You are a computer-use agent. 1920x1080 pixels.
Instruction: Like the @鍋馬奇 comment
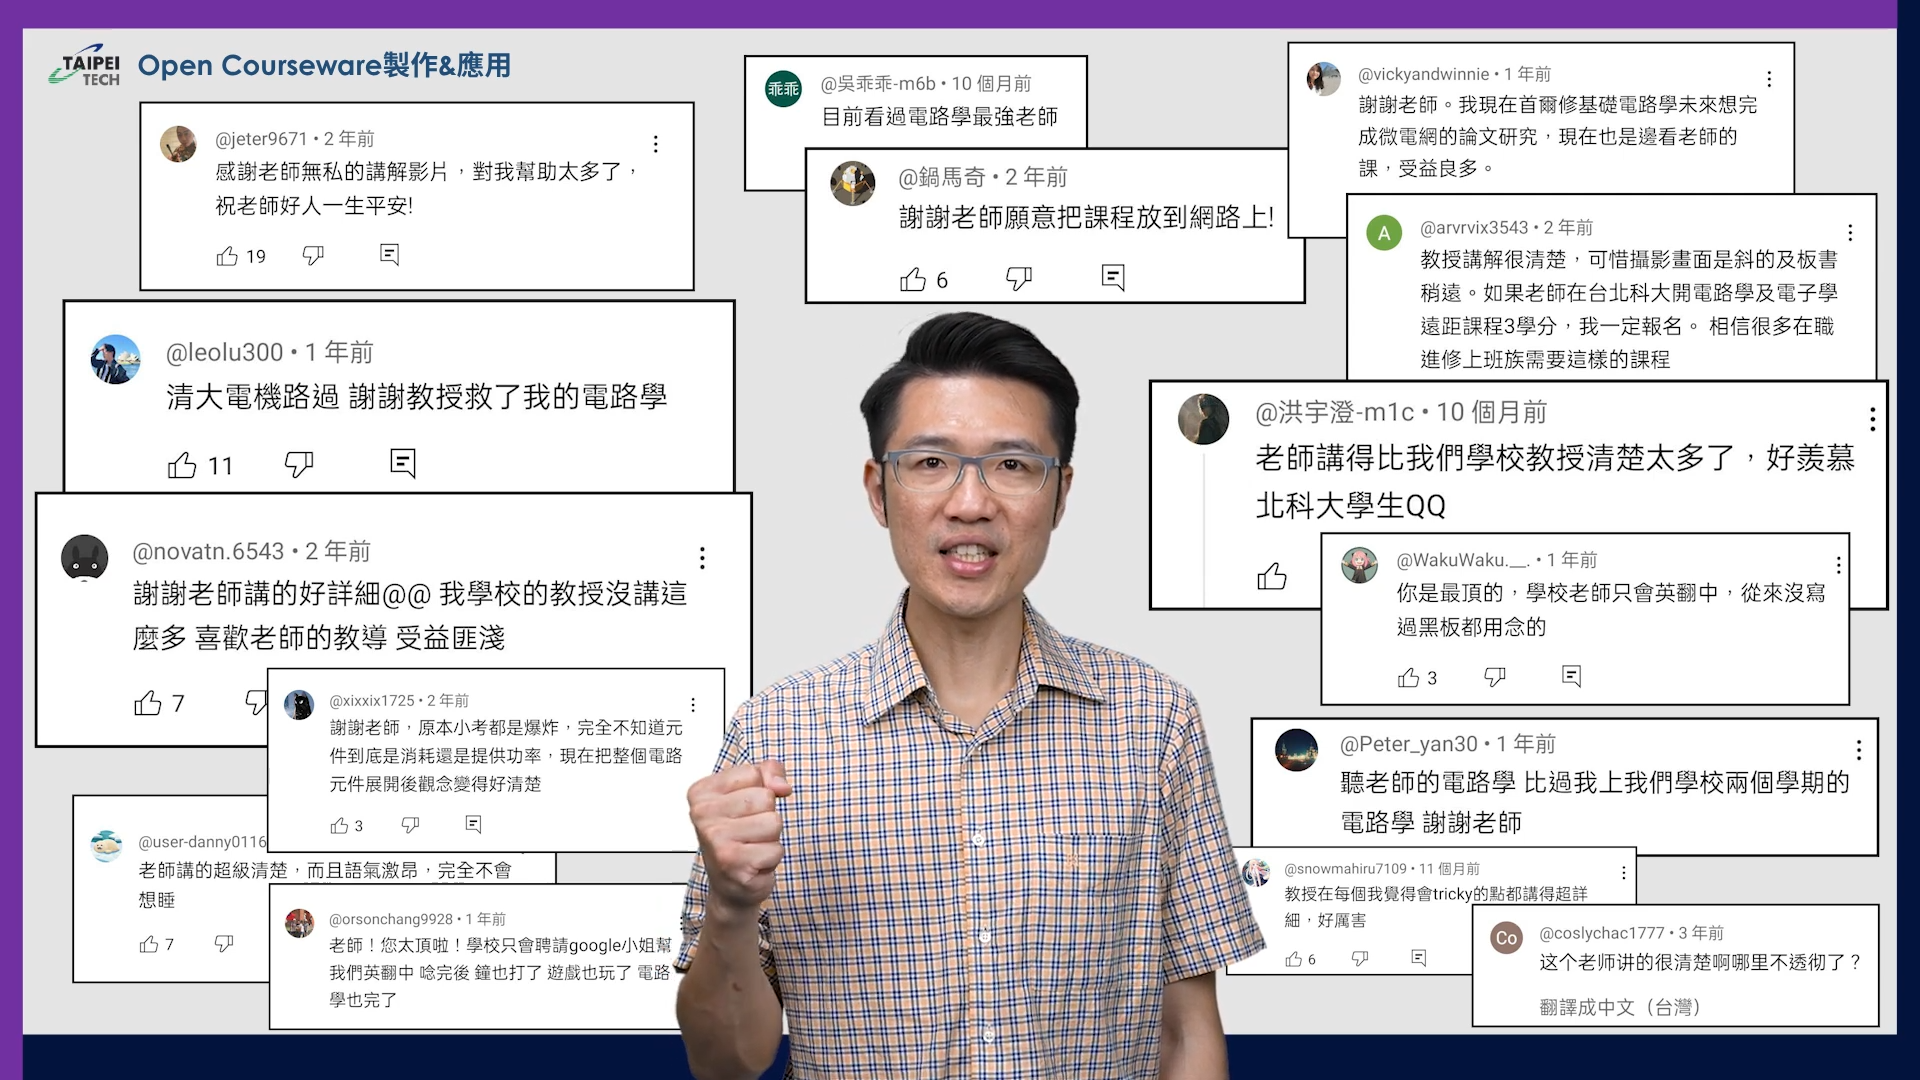click(x=912, y=279)
